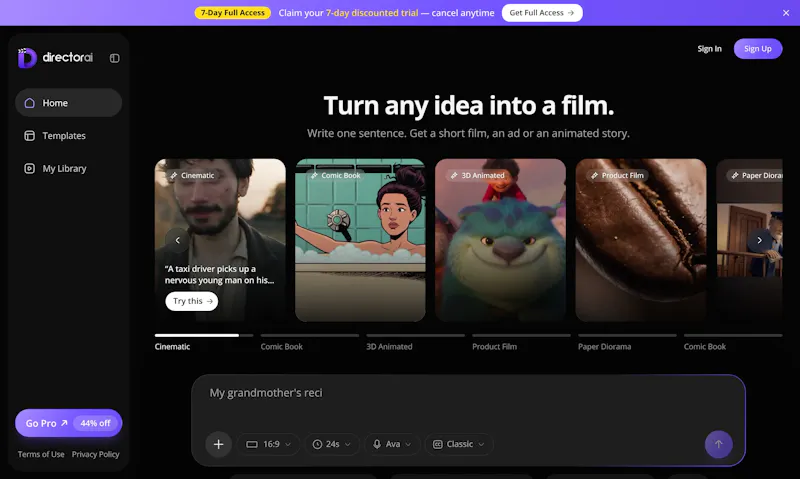Click the 7-Day Full Access badge
This screenshot has width=800, height=479.
(233, 13)
